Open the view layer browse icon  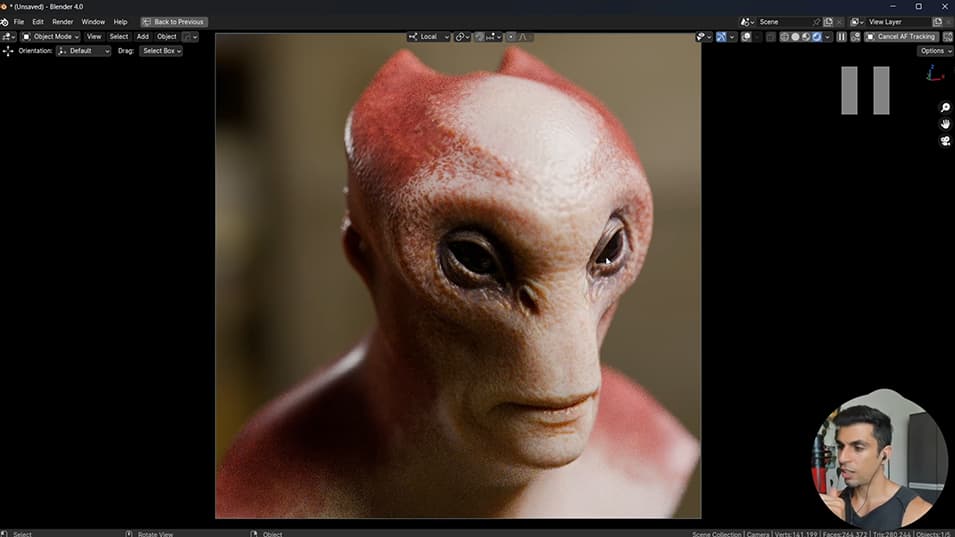click(x=857, y=22)
